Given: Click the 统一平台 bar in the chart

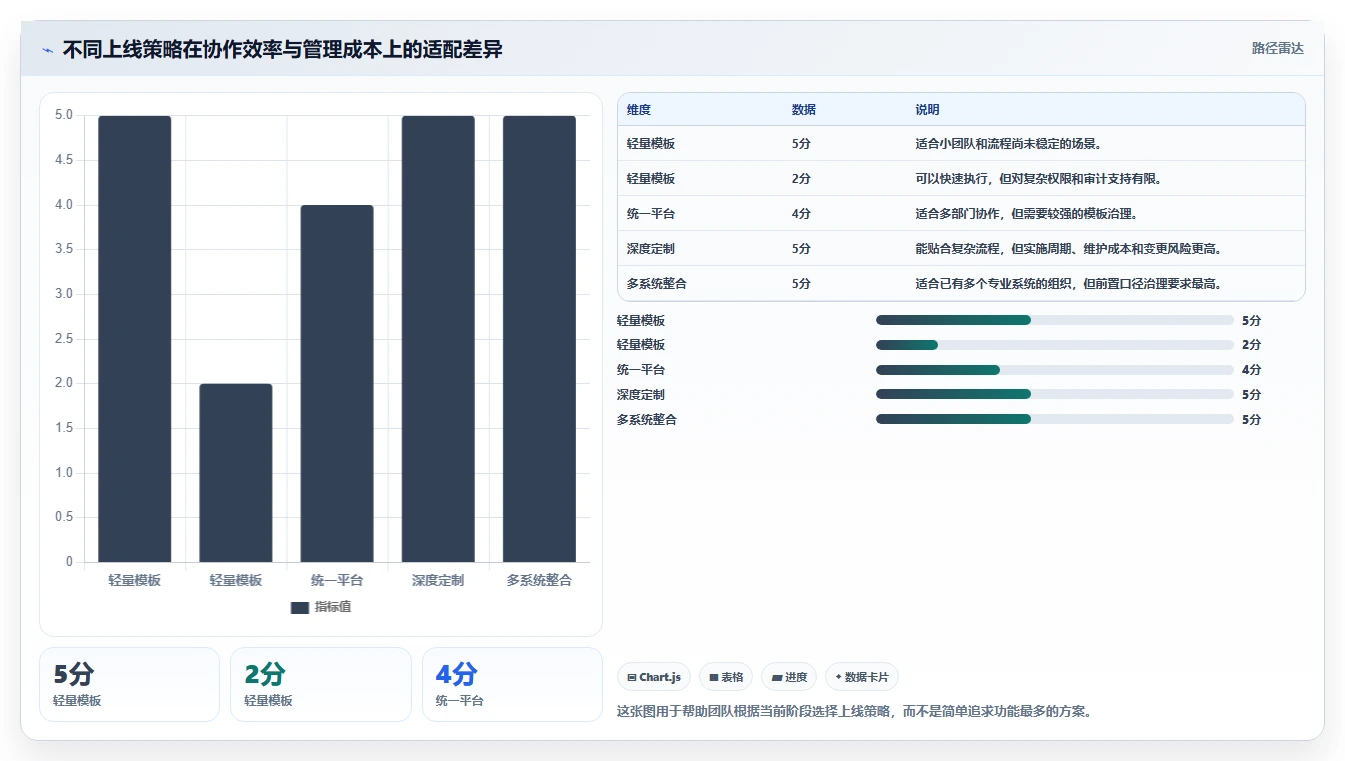Looking at the screenshot, I should 337,384.
